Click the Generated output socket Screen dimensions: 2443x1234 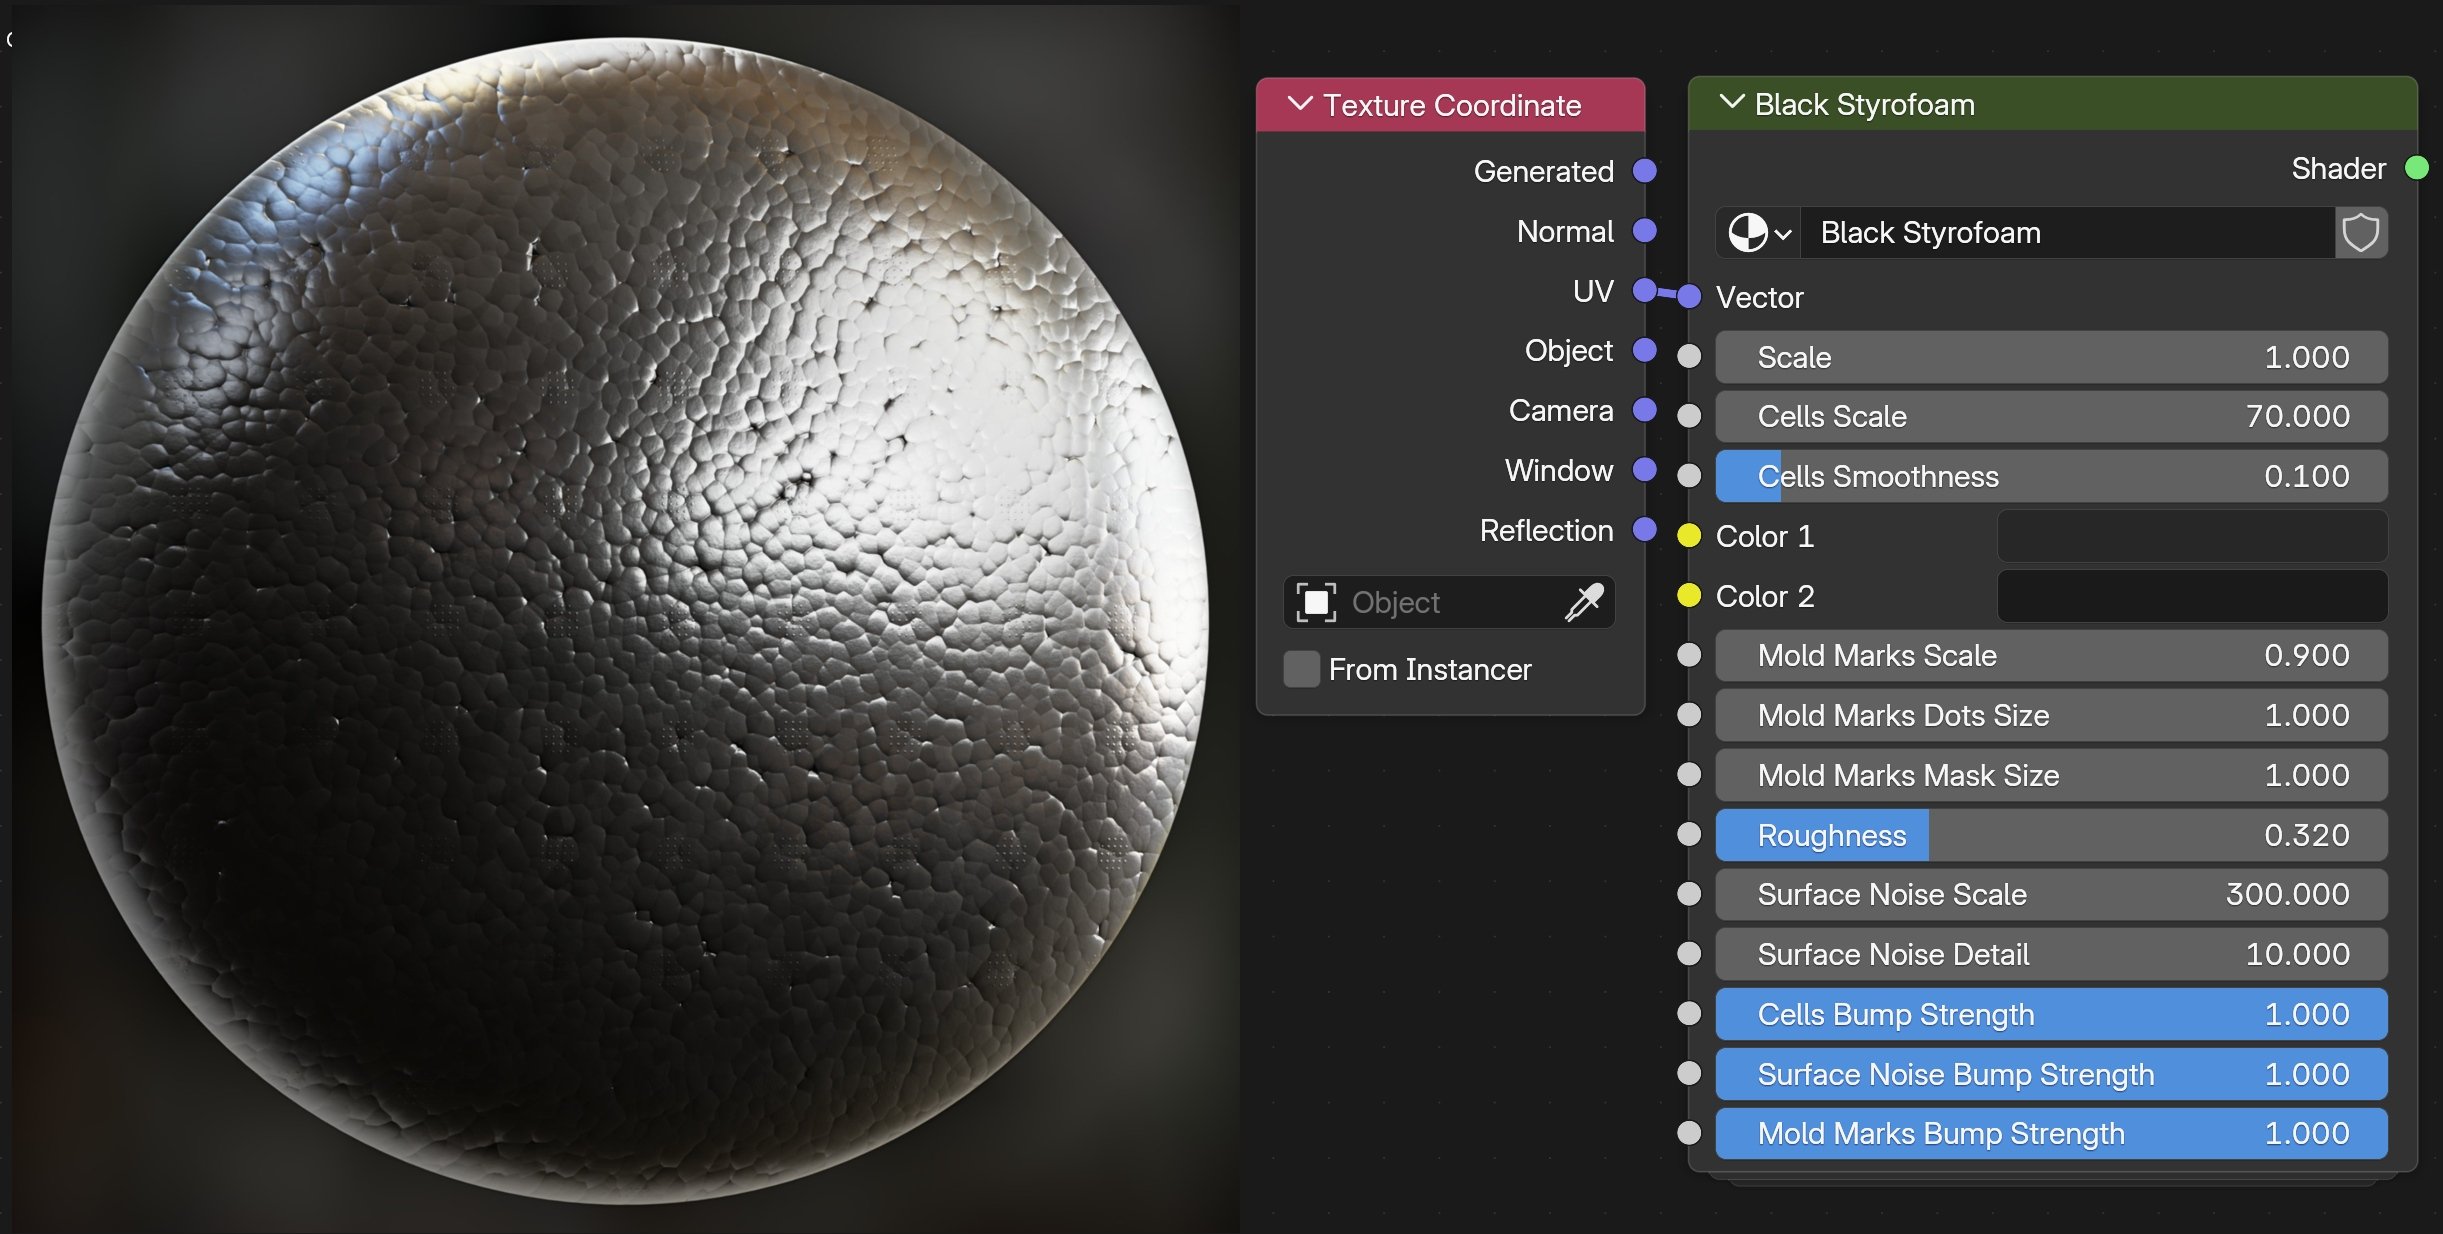[1644, 171]
